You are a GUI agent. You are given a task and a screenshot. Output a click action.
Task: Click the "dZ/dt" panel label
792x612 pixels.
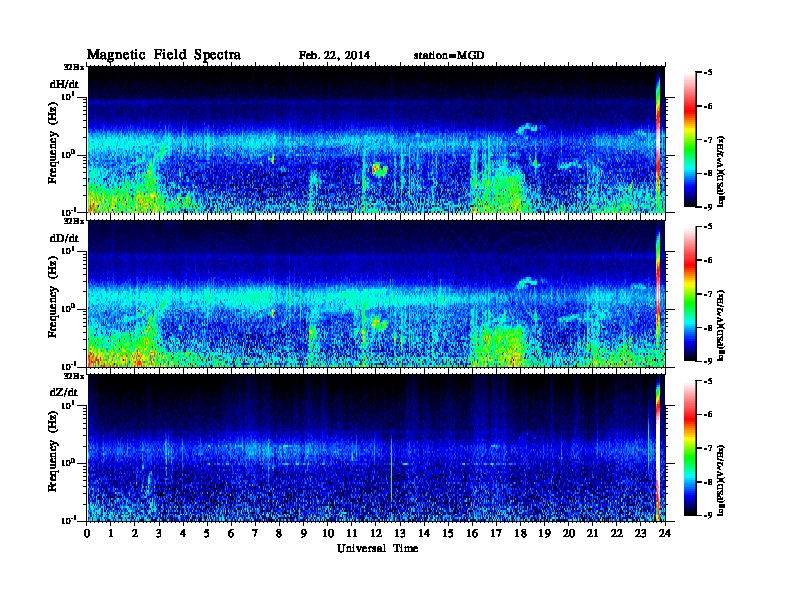click(64, 392)
